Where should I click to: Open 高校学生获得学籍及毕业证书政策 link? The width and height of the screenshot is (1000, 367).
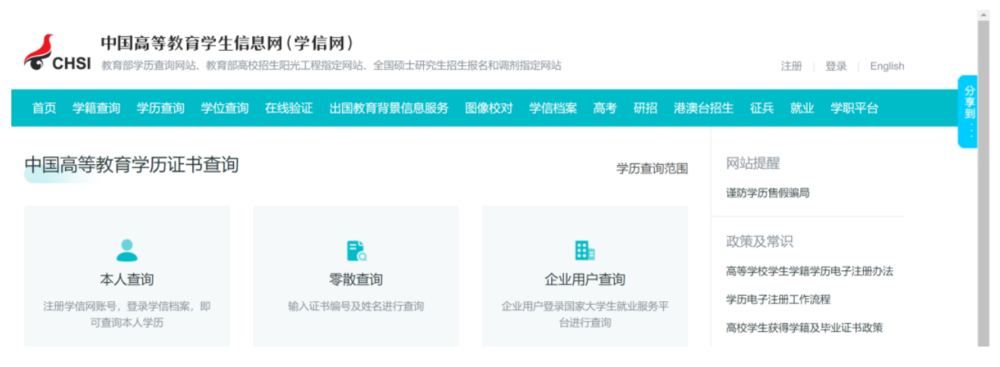805,327
